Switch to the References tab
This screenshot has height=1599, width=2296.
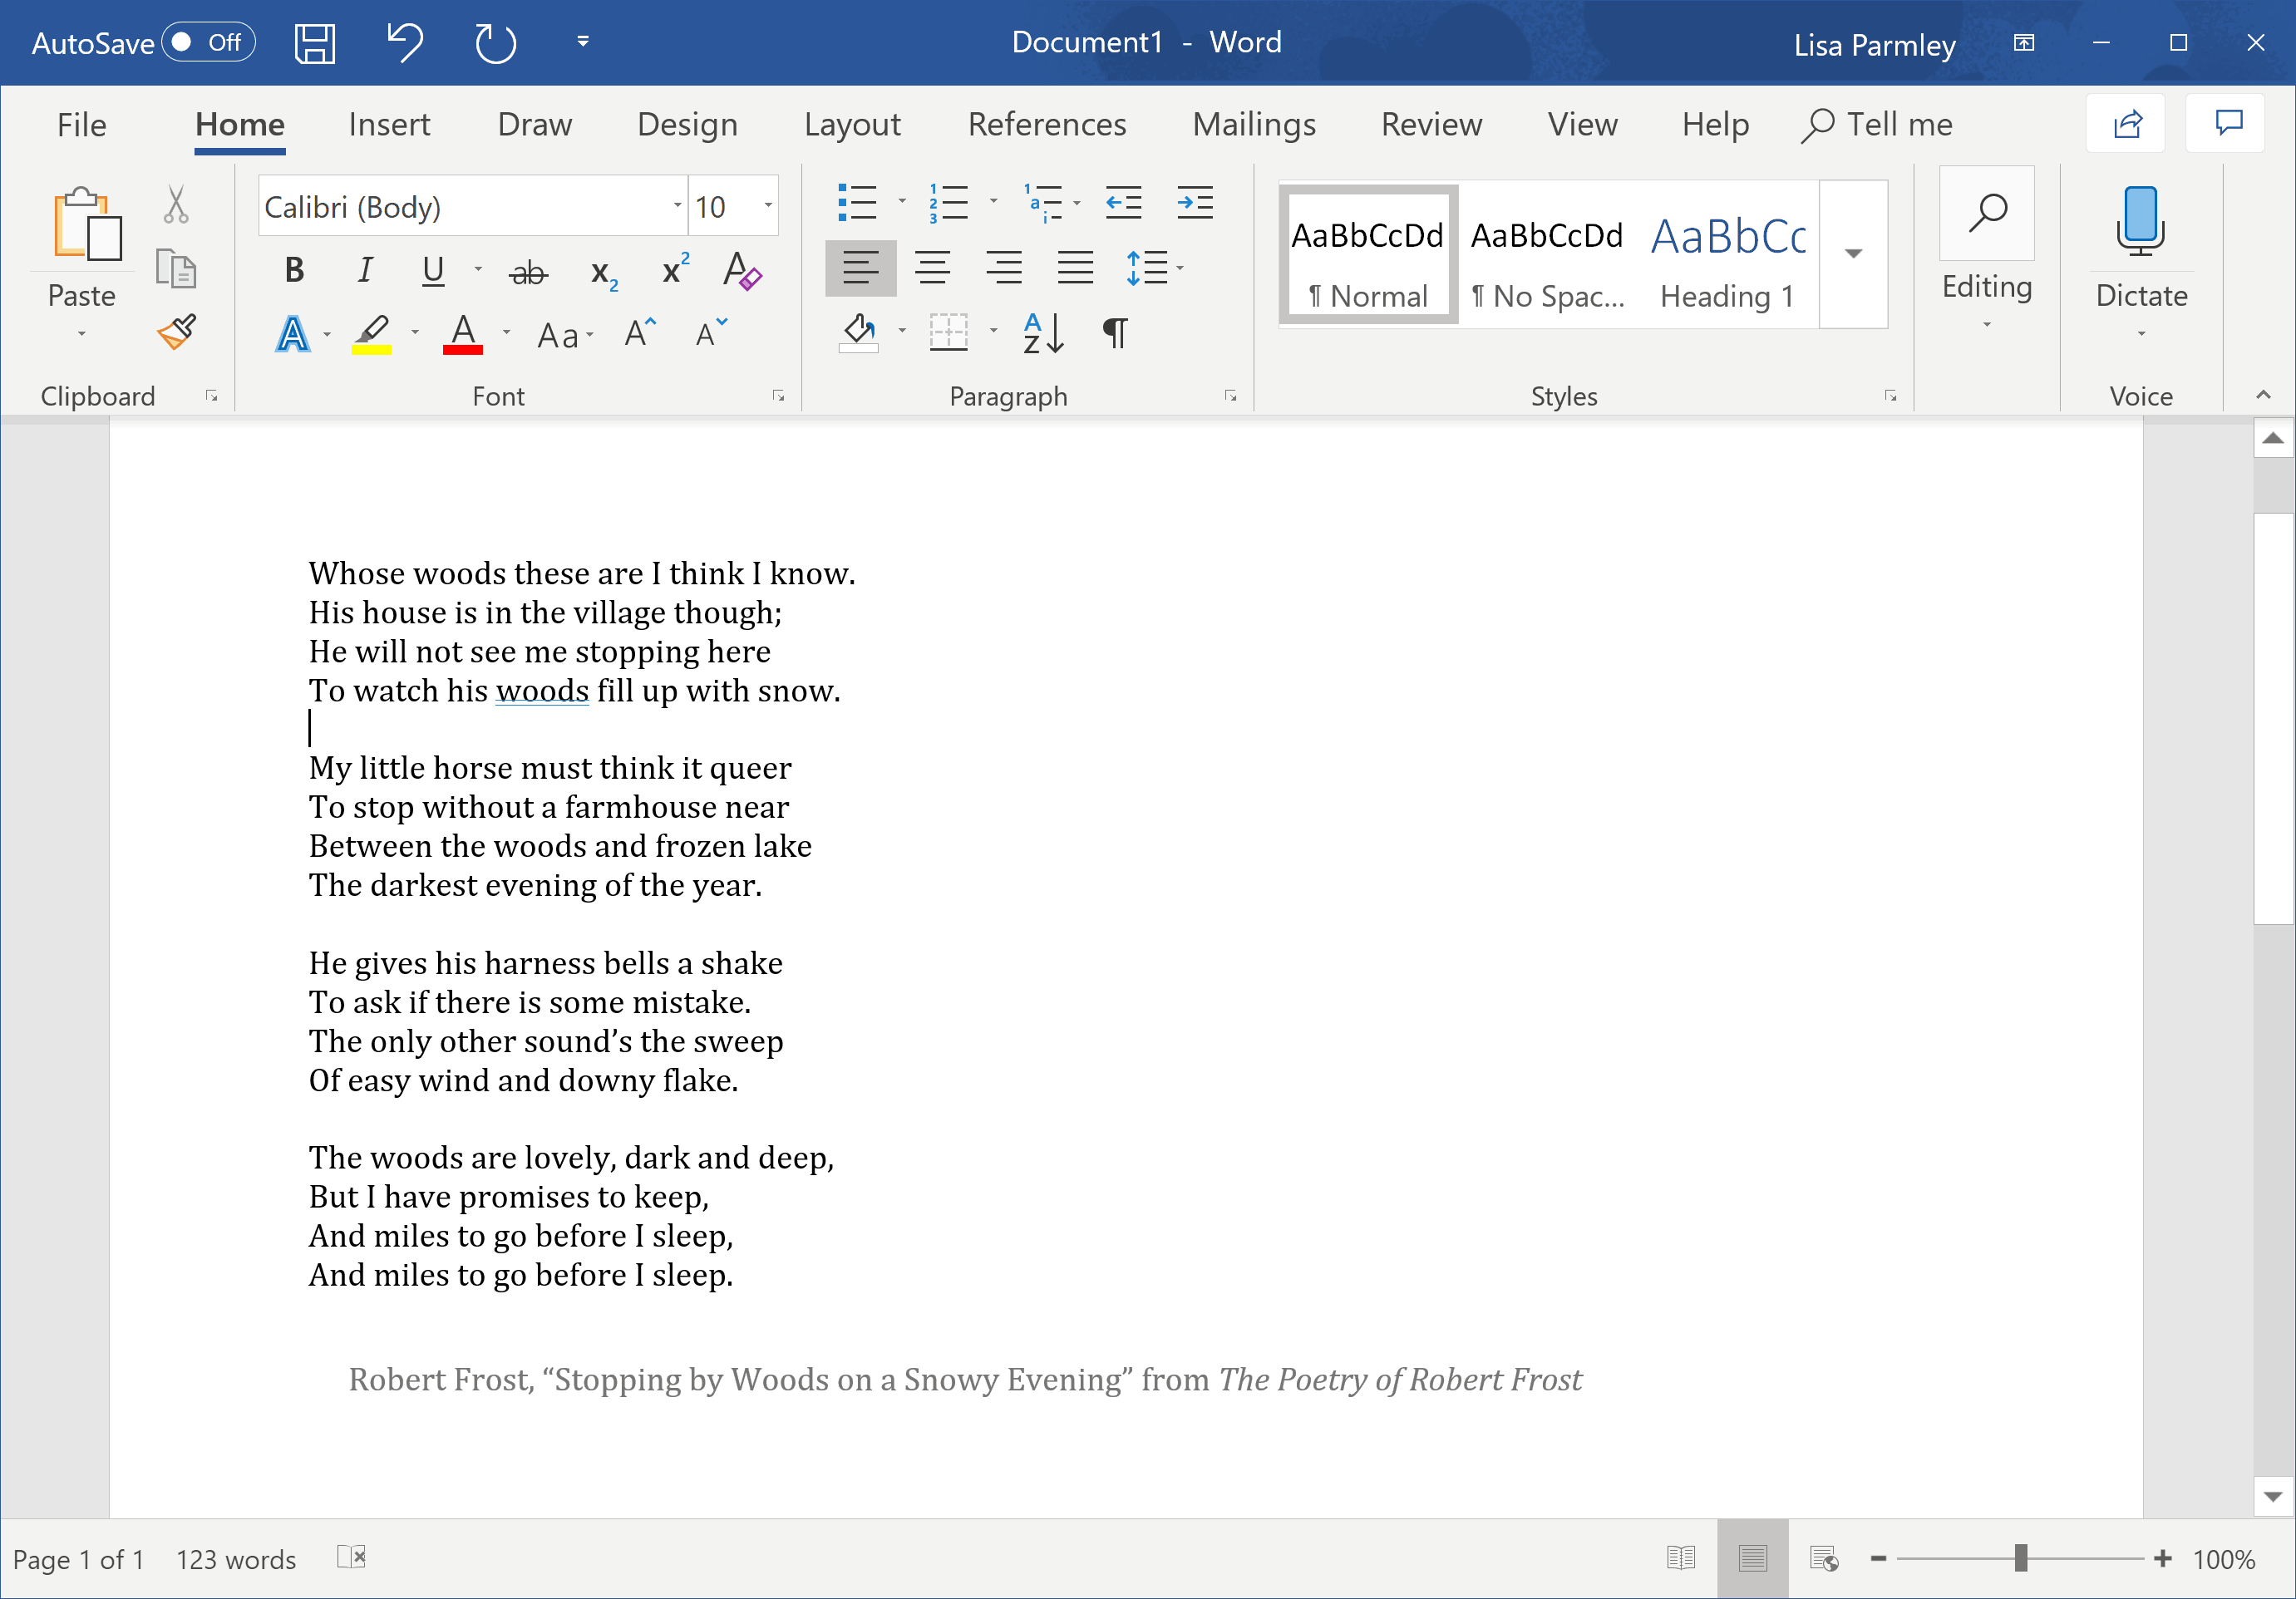1047,125
